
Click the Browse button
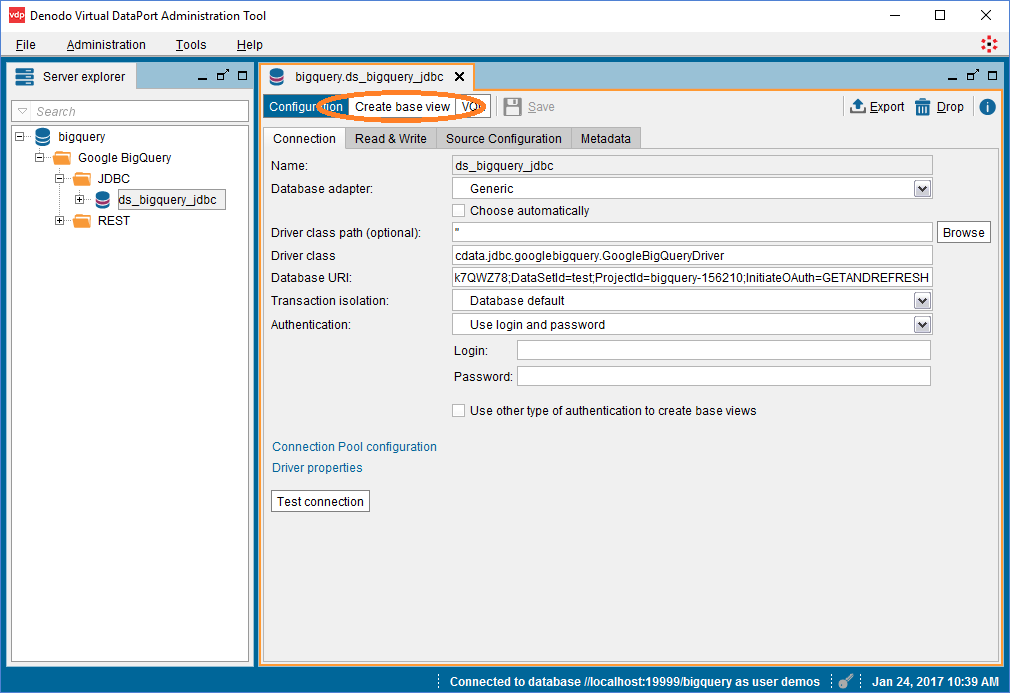point(964,233)
